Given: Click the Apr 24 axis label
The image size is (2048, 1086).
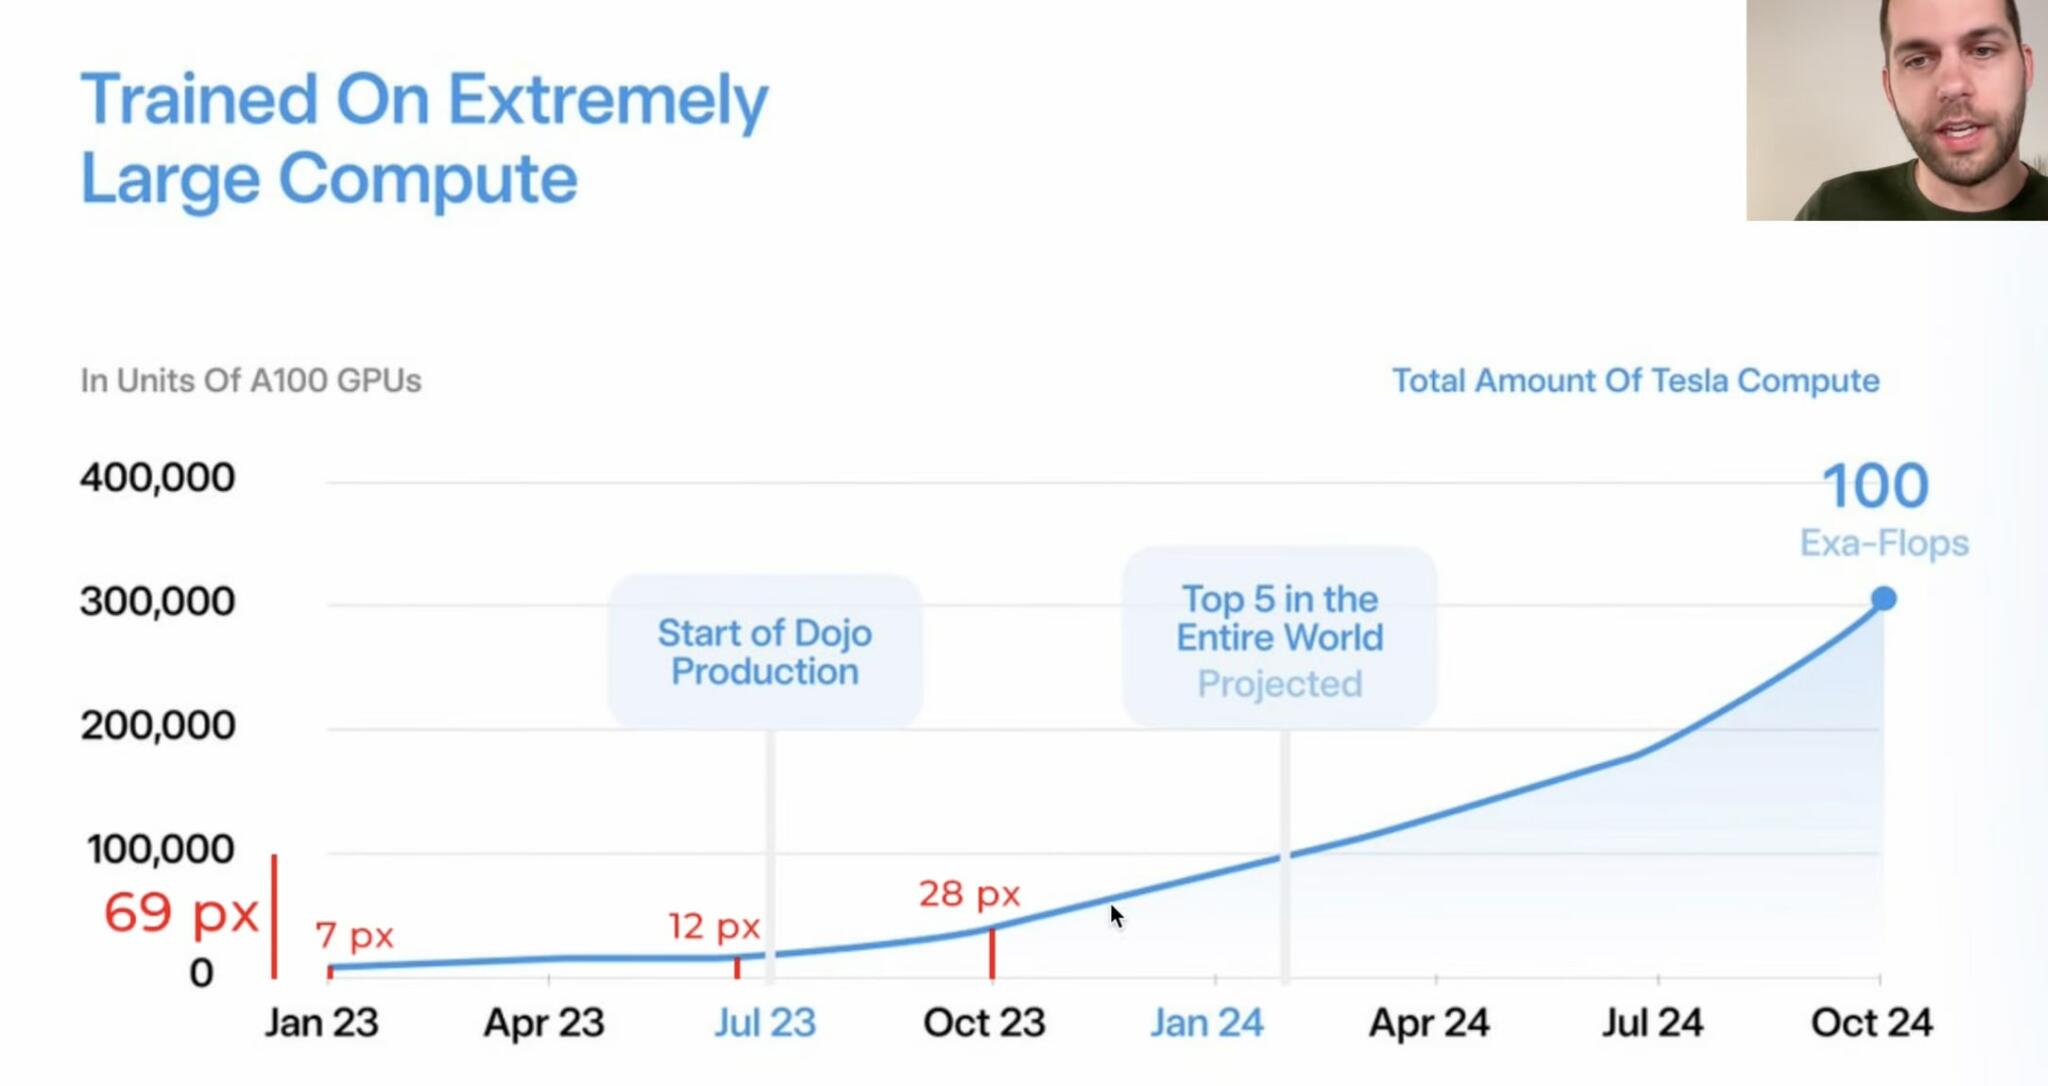Looking at the screenshot, I should pyautogui.click(x=1429, y=1022).
